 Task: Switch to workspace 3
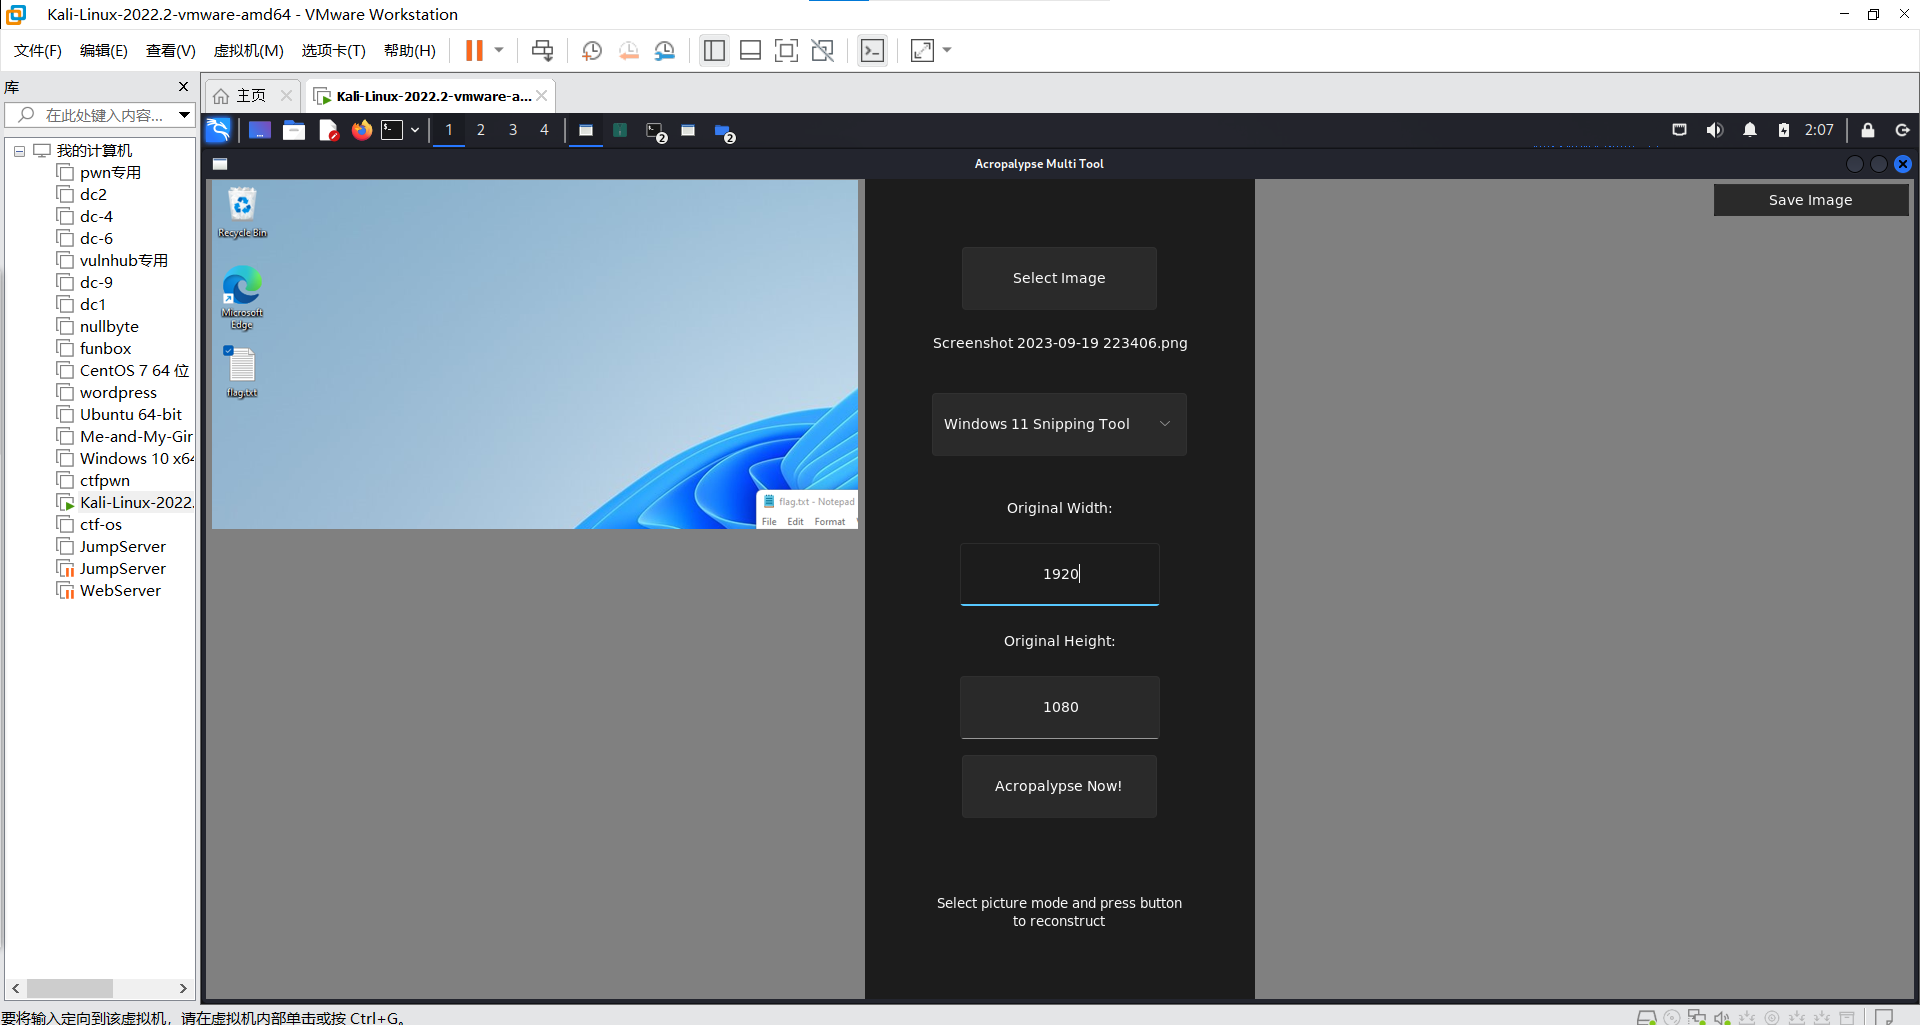pyautogui.click(x=513, y=130)
